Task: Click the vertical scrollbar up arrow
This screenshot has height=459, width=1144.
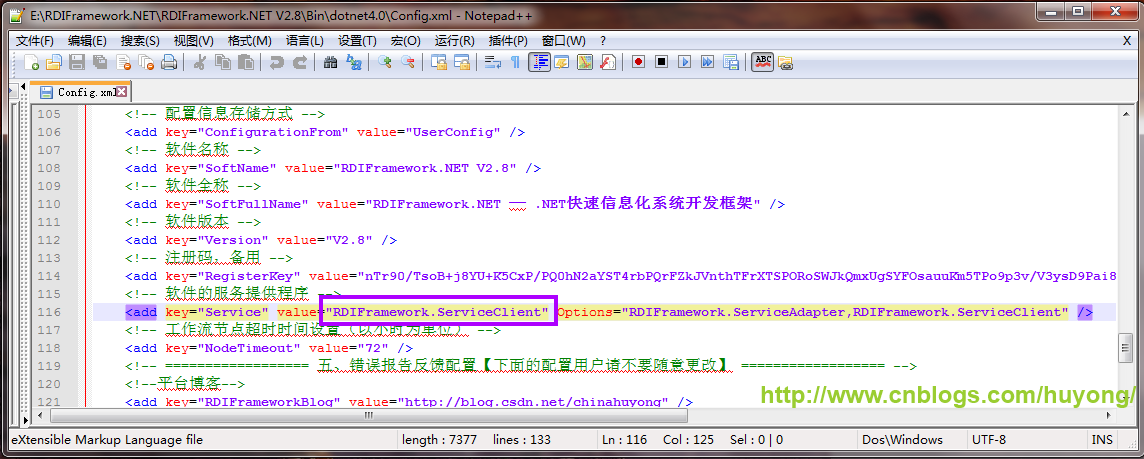Action: 1125,112
